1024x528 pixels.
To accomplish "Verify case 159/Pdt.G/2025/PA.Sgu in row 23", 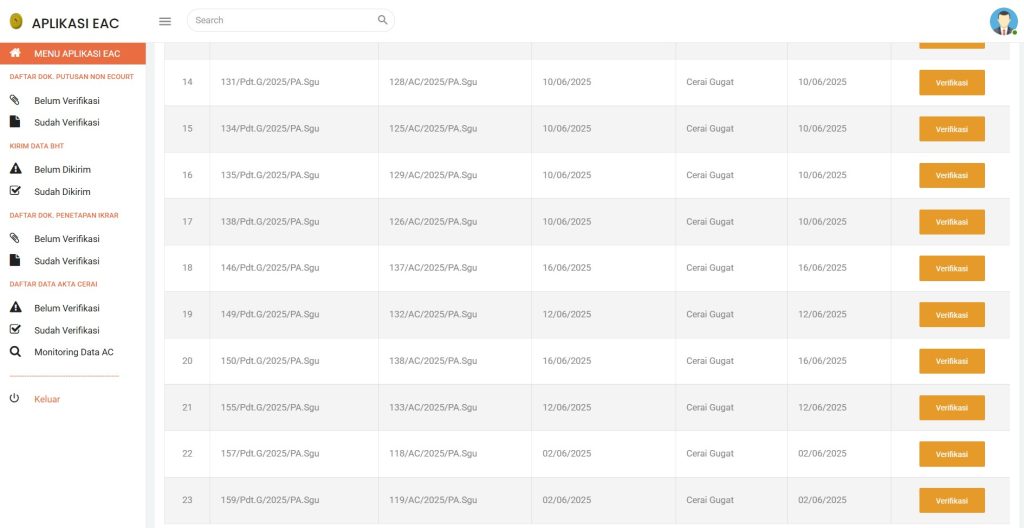I will pos(951,500).
